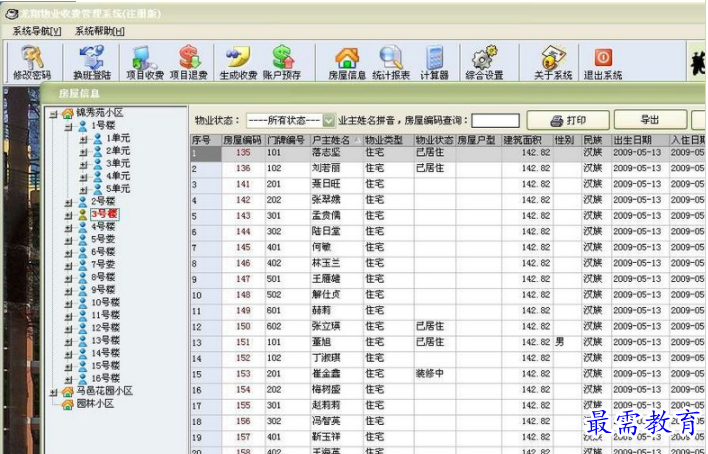Click the 房屋编码 column header

pos(243,140)
